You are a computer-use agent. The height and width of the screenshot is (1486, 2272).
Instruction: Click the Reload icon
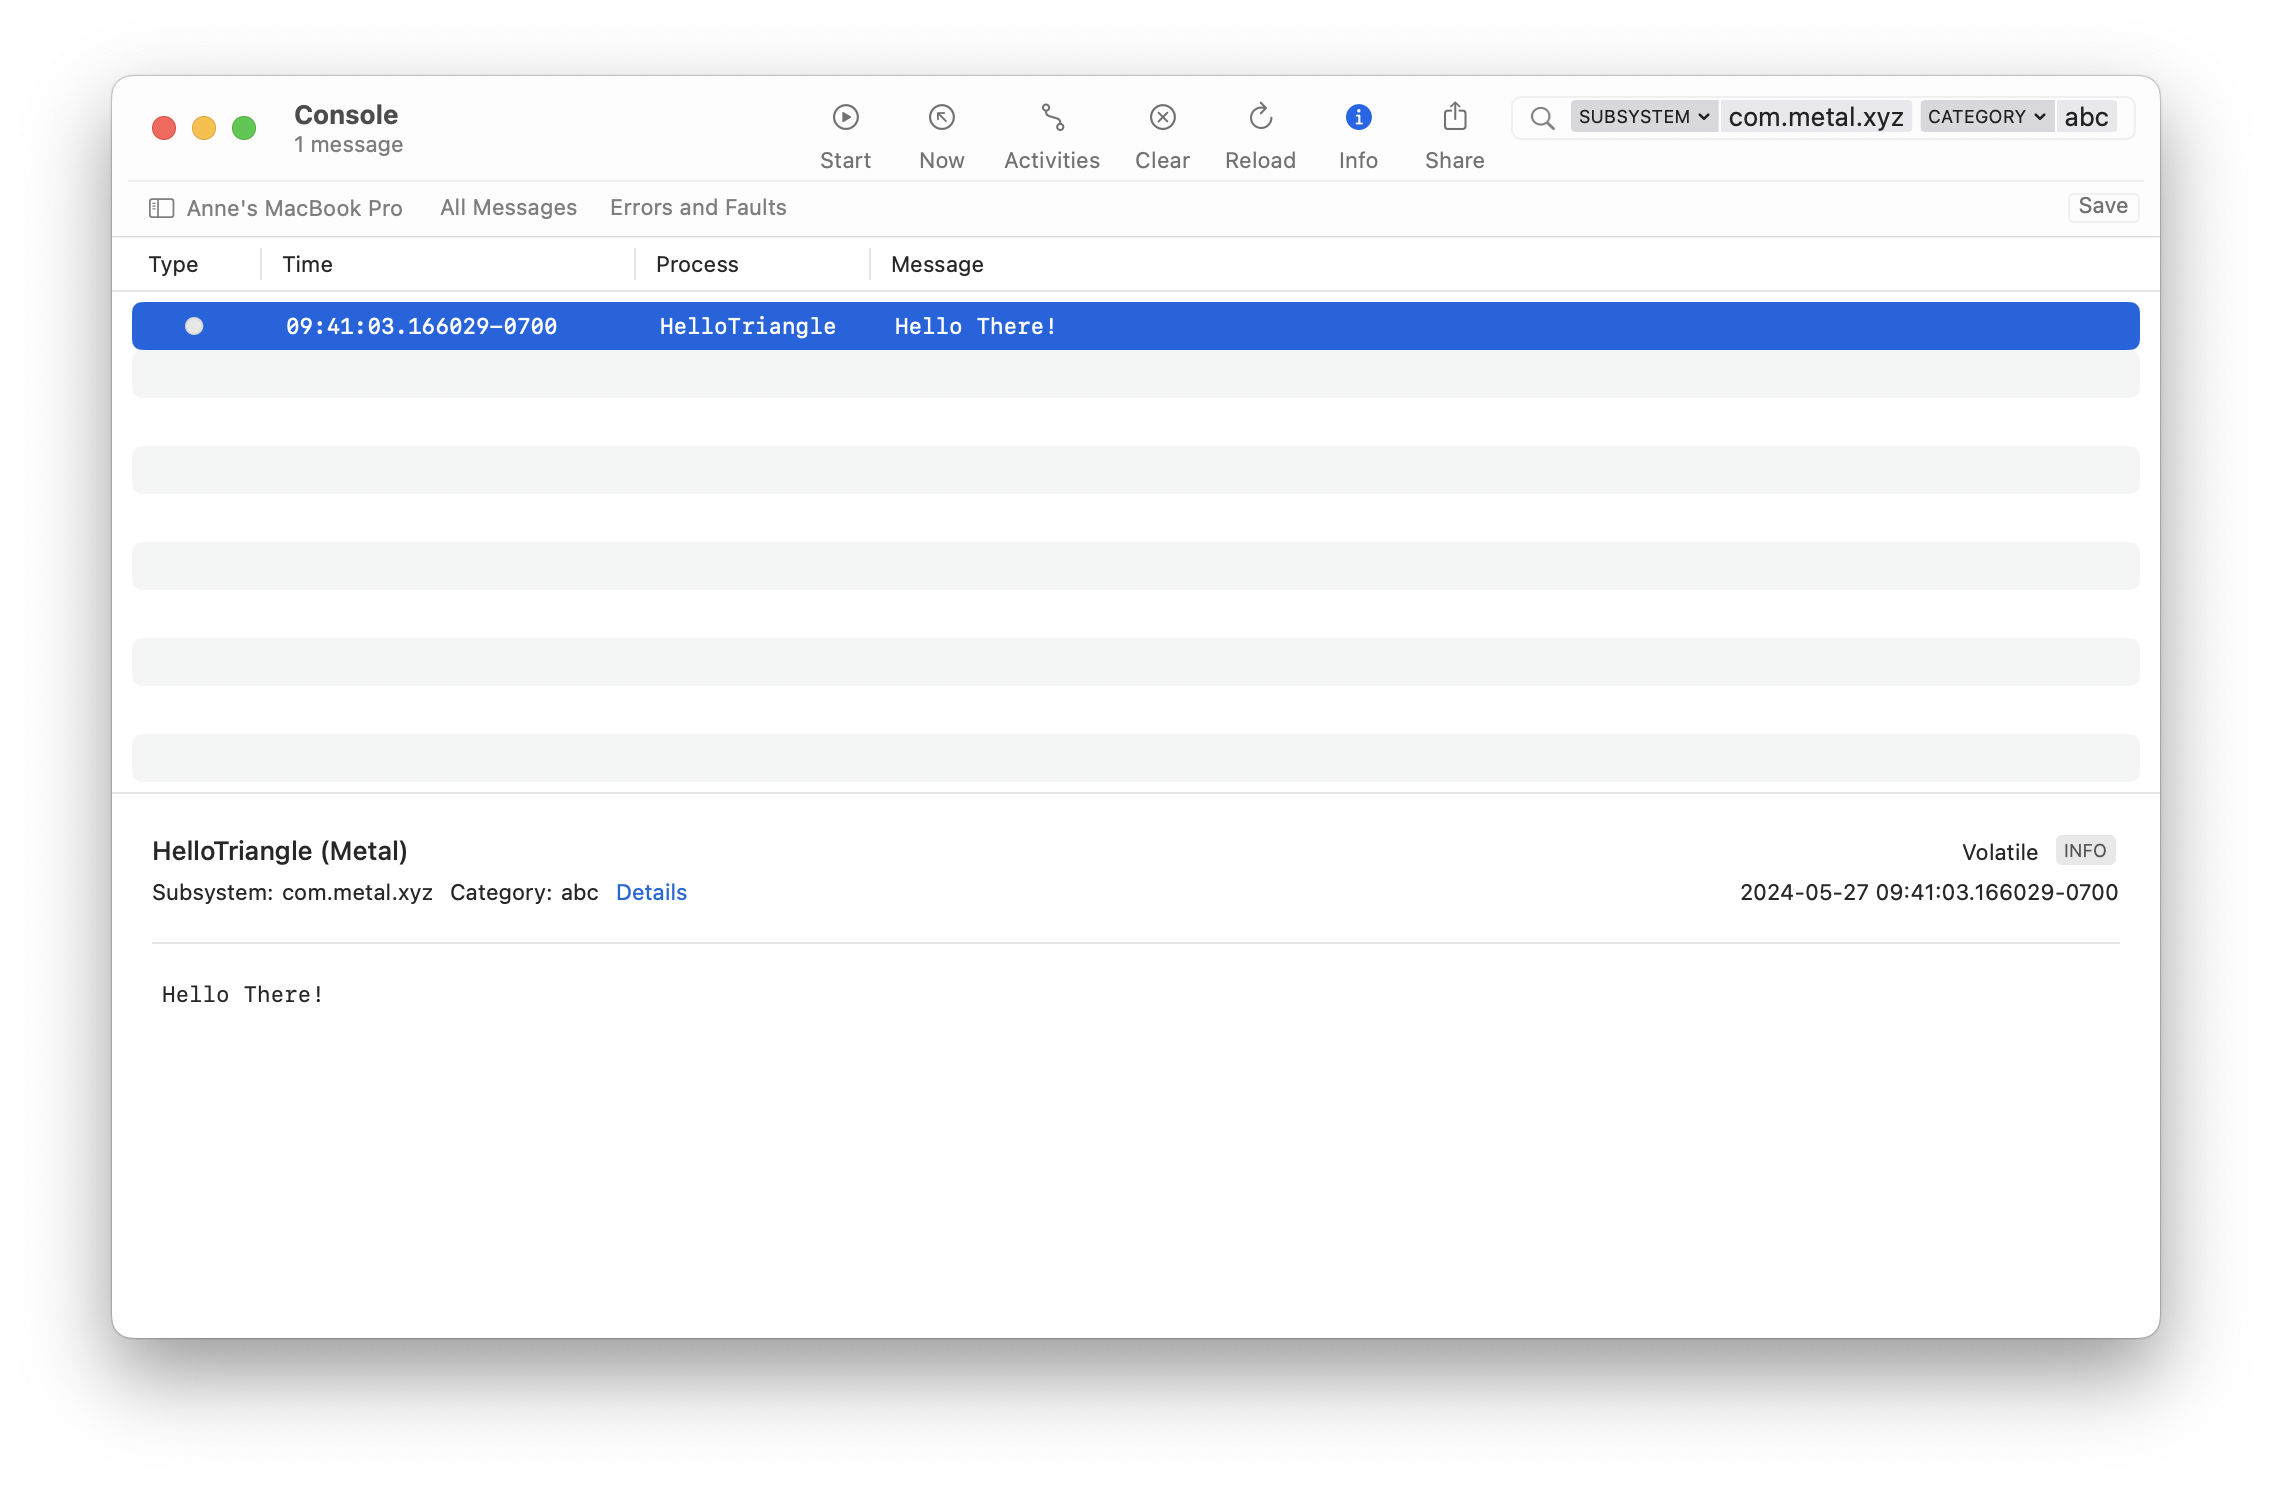pyautogui.click(x=1259, y=117)
